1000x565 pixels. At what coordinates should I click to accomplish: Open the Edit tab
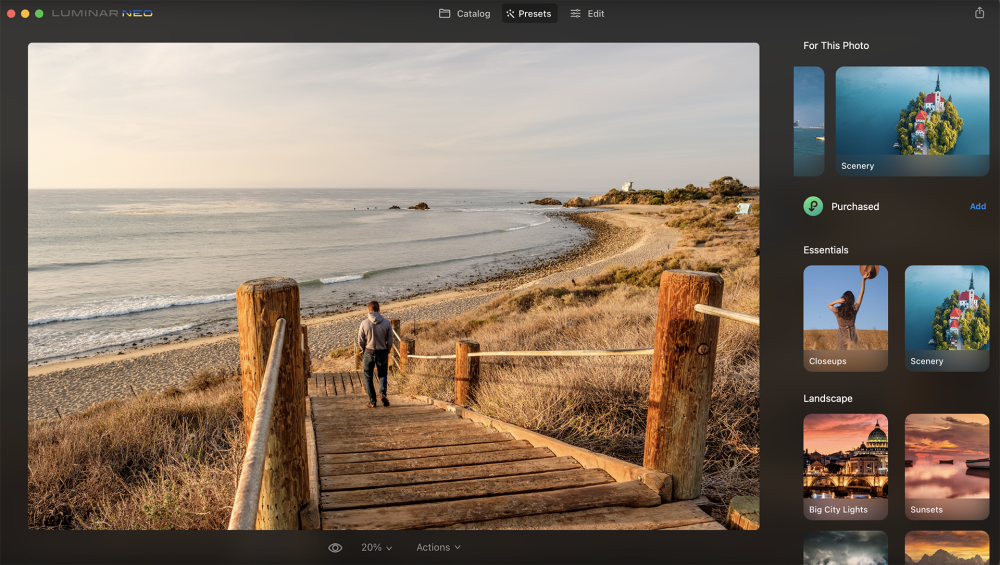coord(587,13)
